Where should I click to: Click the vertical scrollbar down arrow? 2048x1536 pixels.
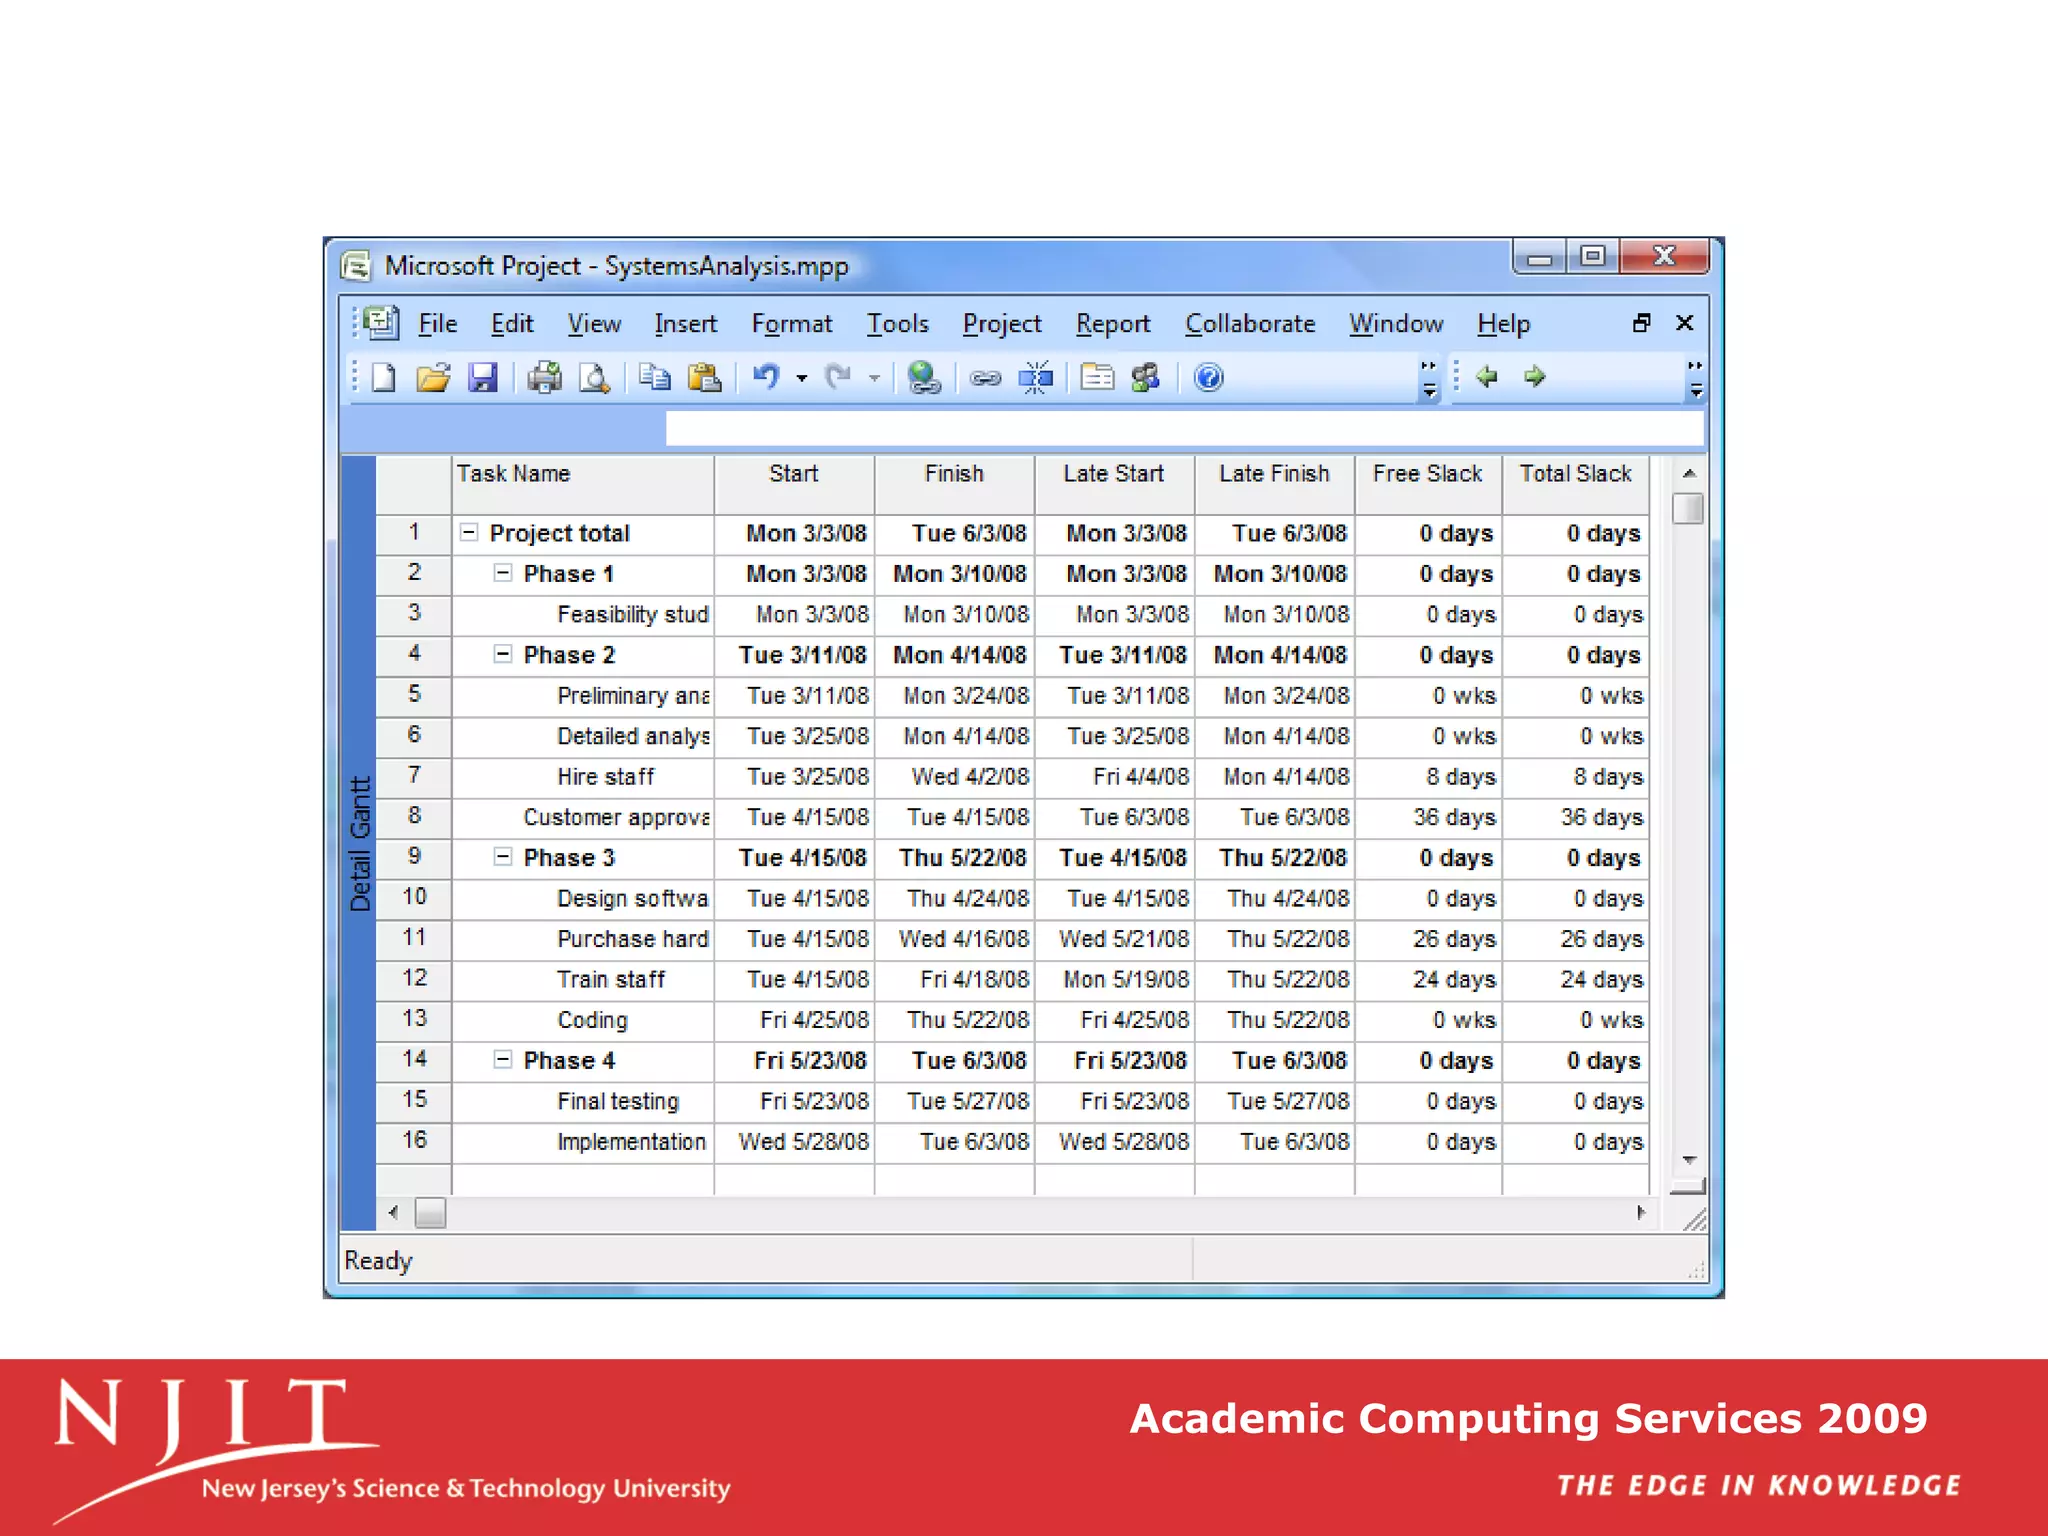1689,1160
